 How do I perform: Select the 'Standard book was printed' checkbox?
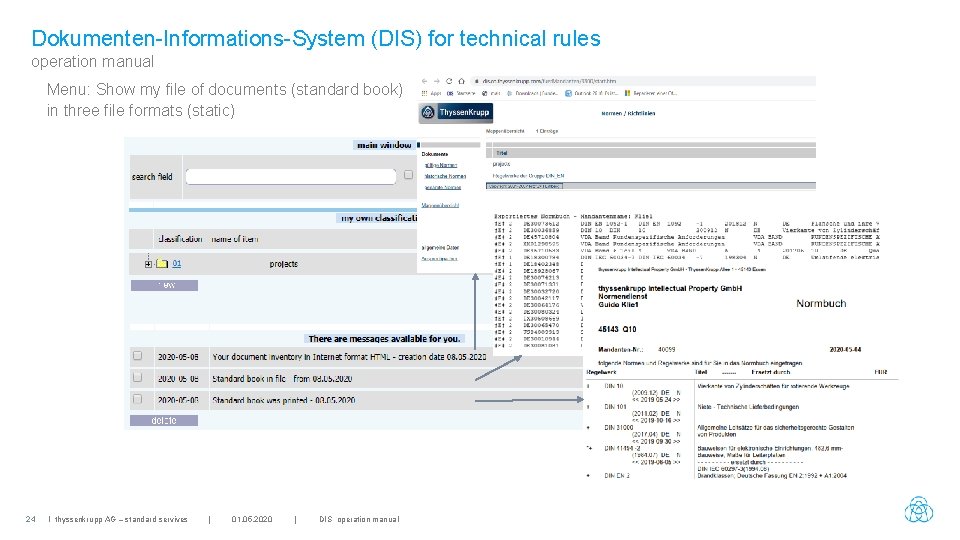click(x=138, y=399)
